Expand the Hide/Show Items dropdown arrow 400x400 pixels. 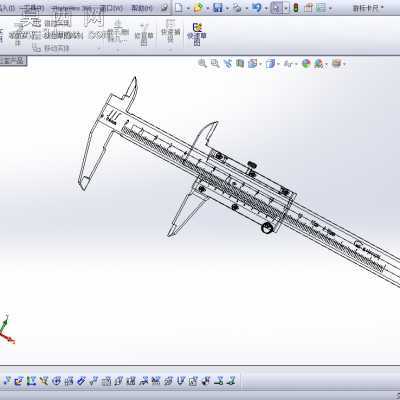coord(296,63)
